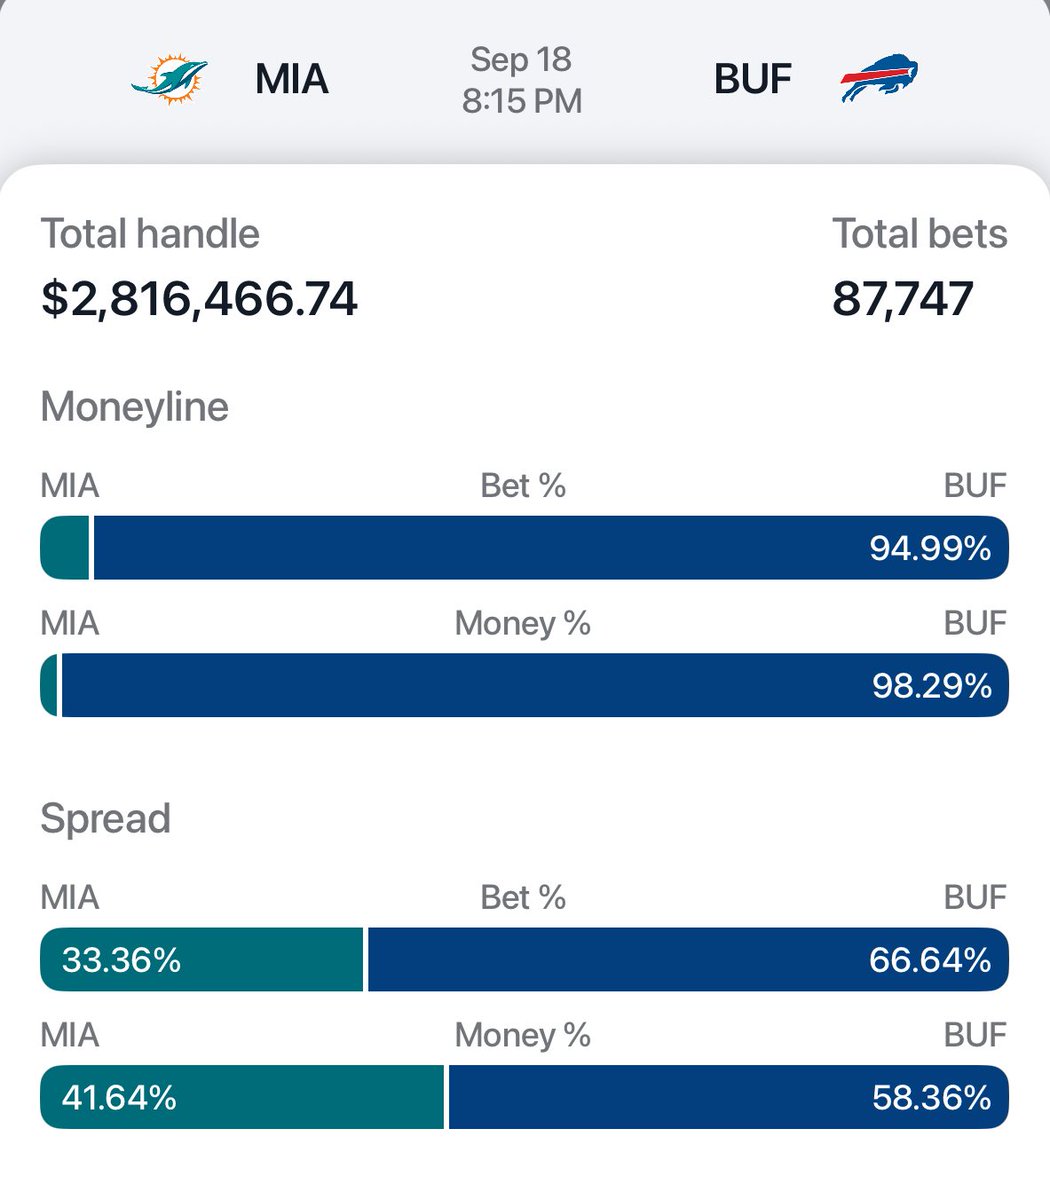Tap the Miami Dolphins team logo
1050x1200 pixels.
point(169,80)
